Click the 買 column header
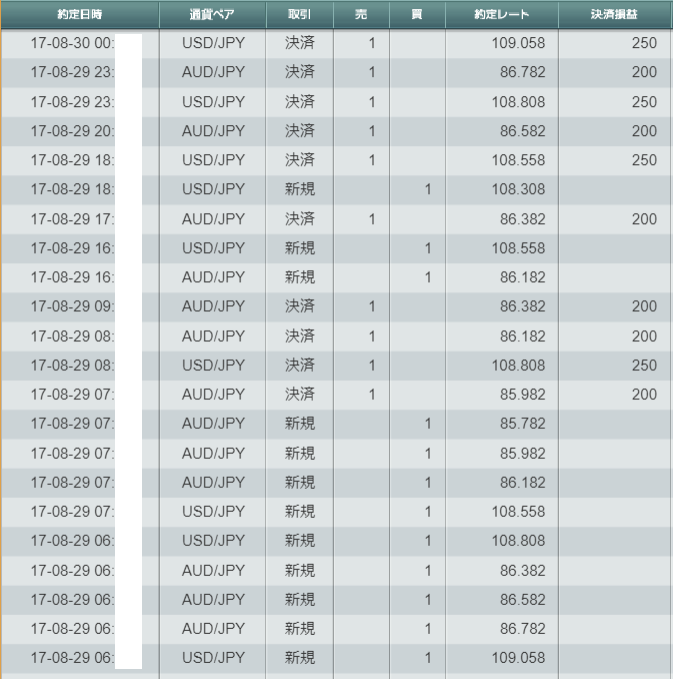Screen dimensions: 673x679 417,15
